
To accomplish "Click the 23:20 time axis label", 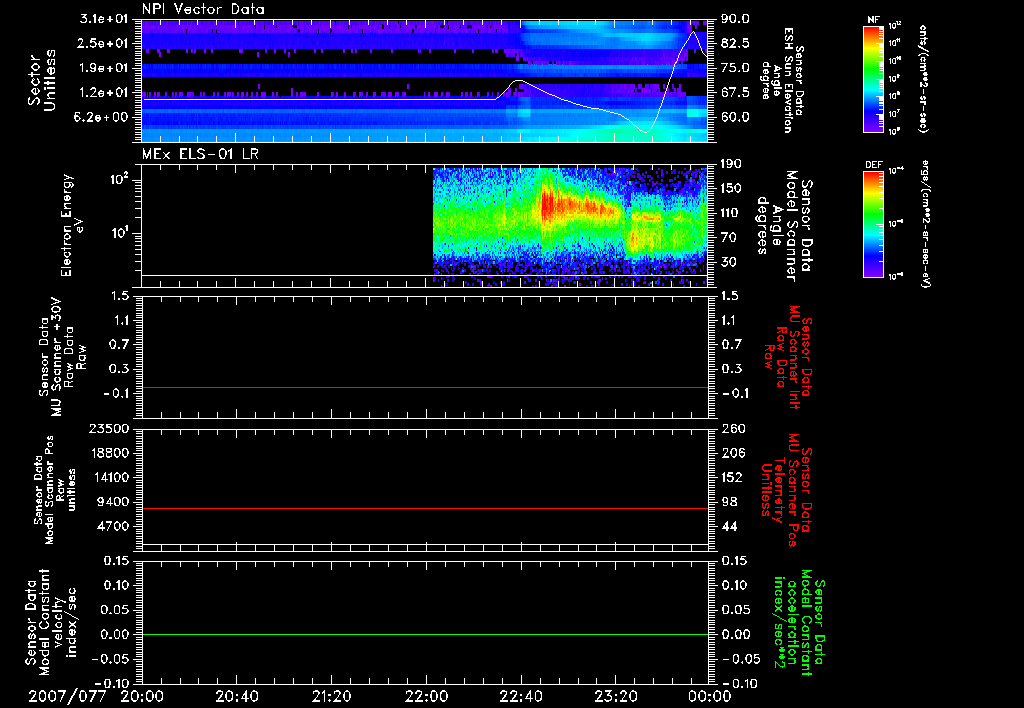I will coord(616,696).
